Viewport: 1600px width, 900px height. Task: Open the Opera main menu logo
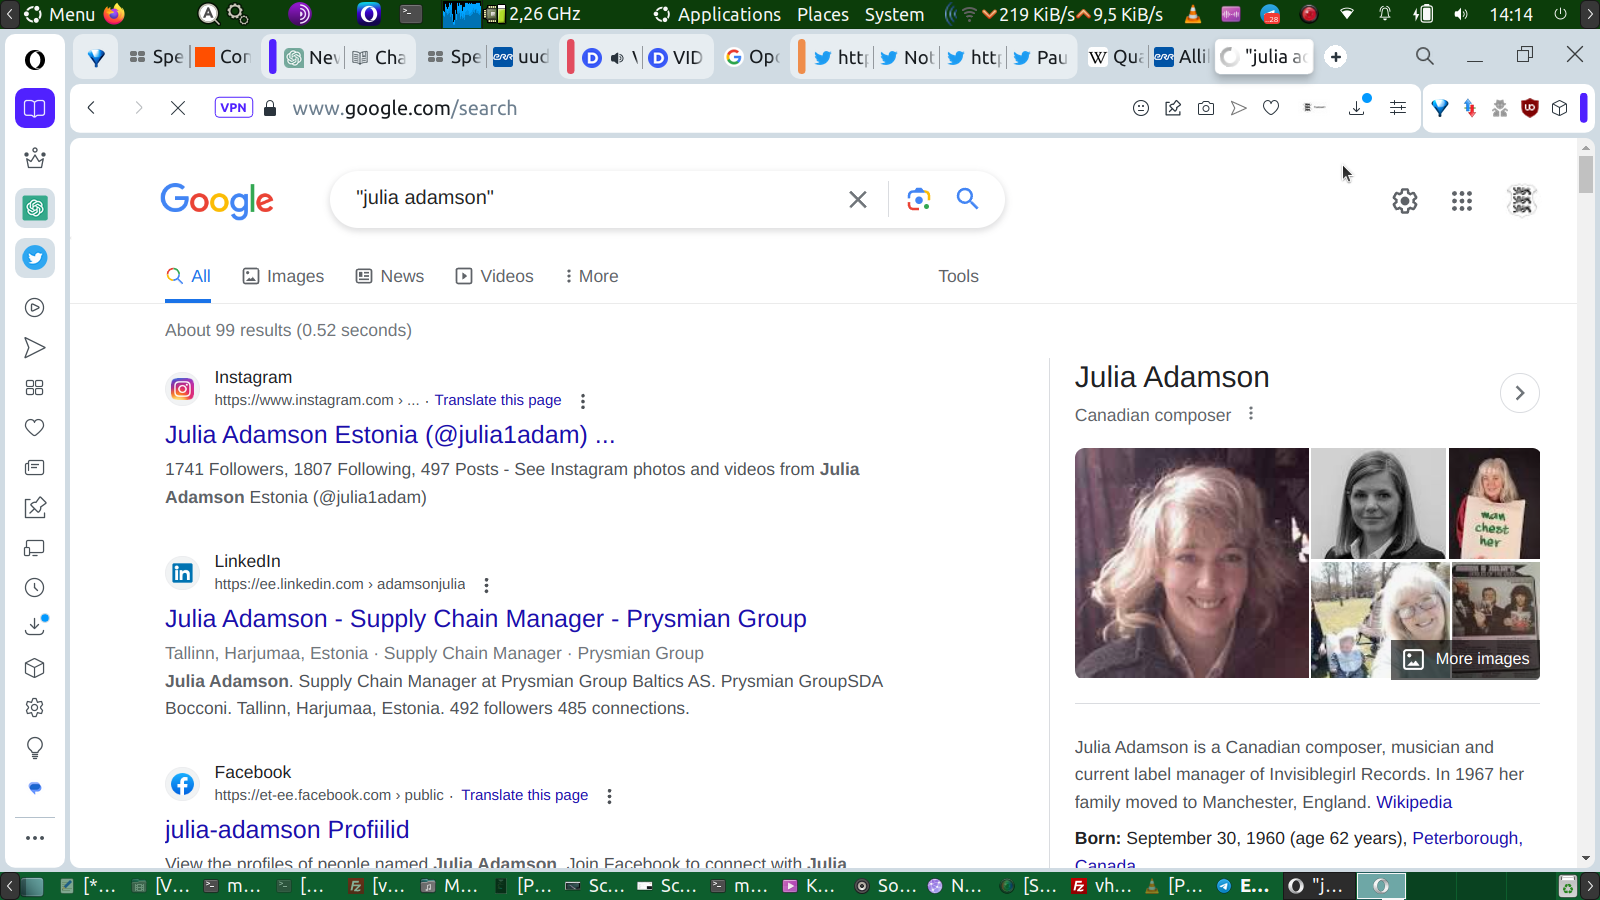[x=35, y=60]
